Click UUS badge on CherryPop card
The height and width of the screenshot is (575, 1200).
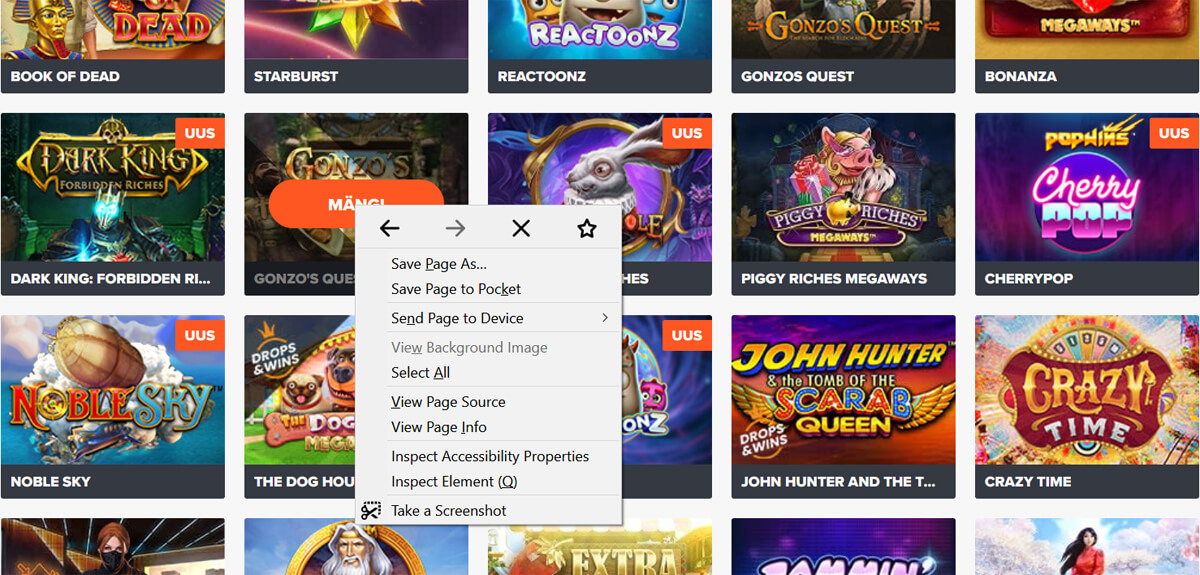pos(1174,133)
